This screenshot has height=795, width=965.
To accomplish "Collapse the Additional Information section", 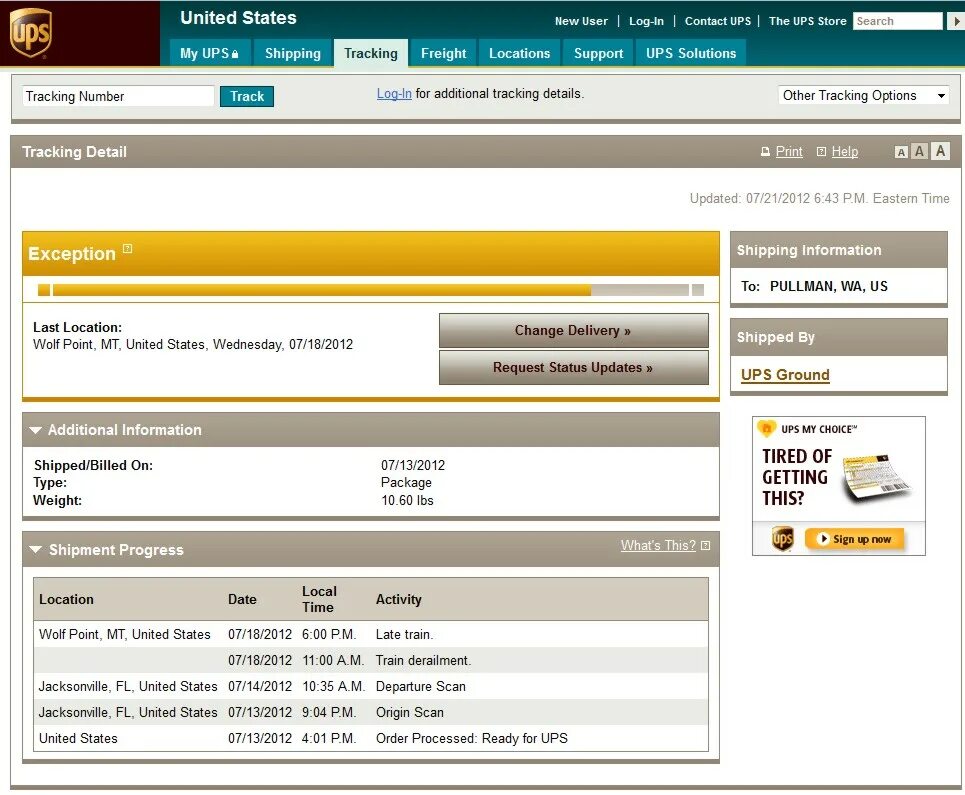I will click(x=36, y=430).
